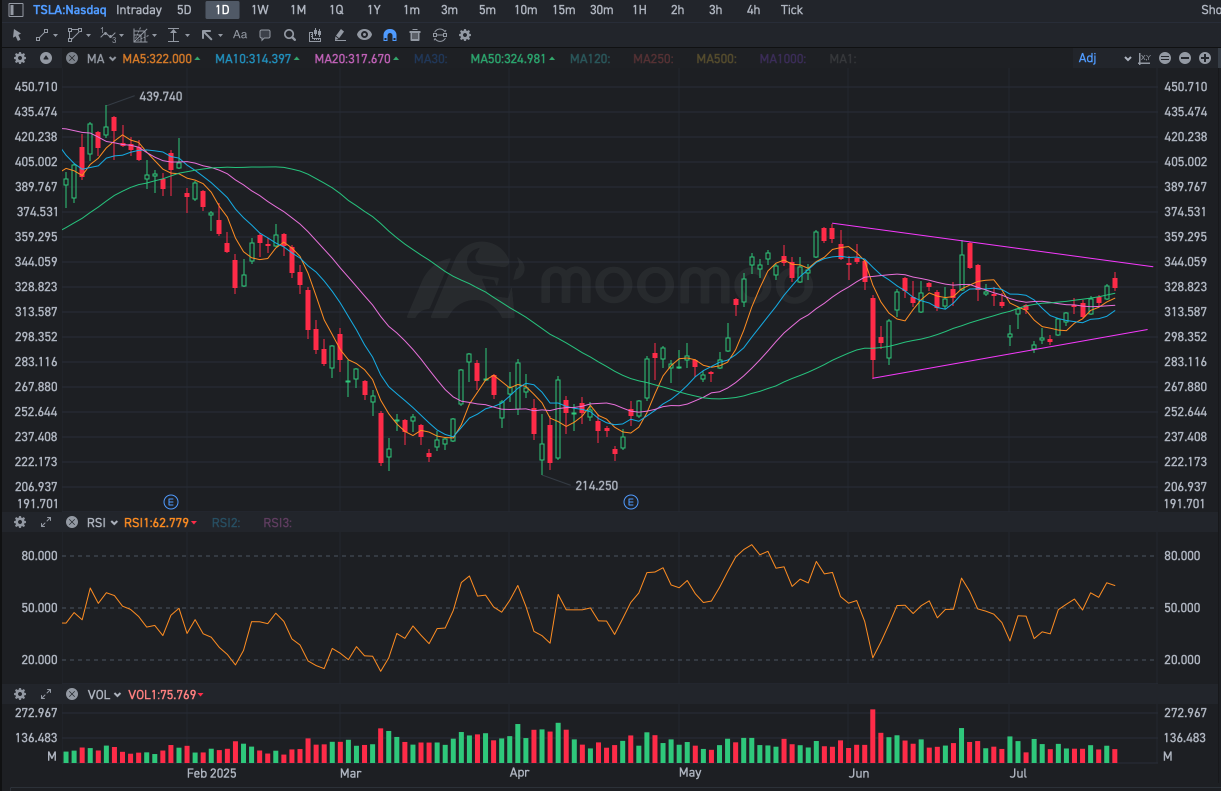The width and height of the screenshot is (1221, 791).
Task: Maximize the VOL pane
Action: [x=46, y=694]
